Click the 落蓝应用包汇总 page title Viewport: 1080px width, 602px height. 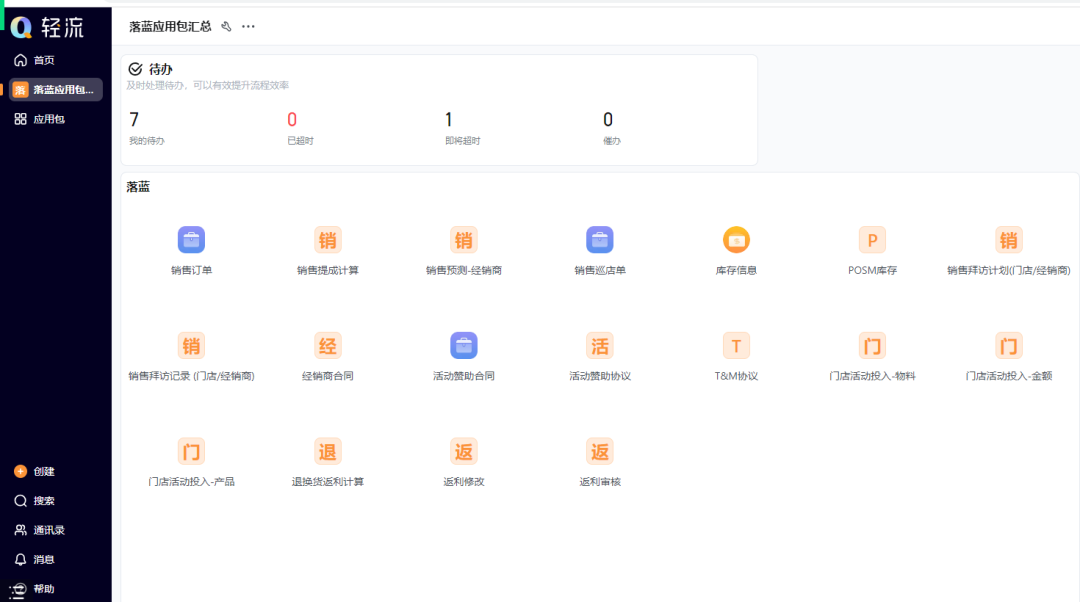coord(170,27)
